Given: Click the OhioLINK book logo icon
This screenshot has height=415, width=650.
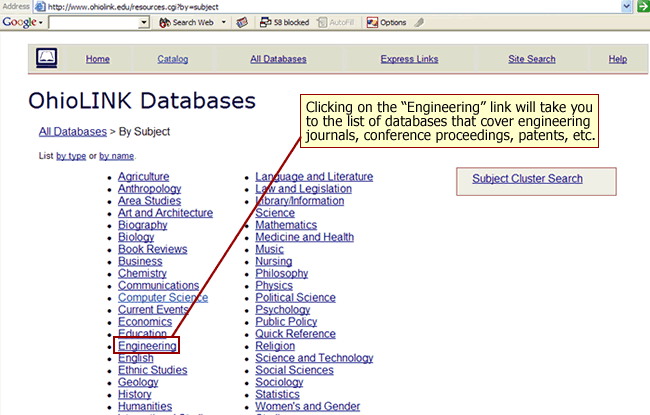Looking at the screenshot, I should (x=46, y=58).
